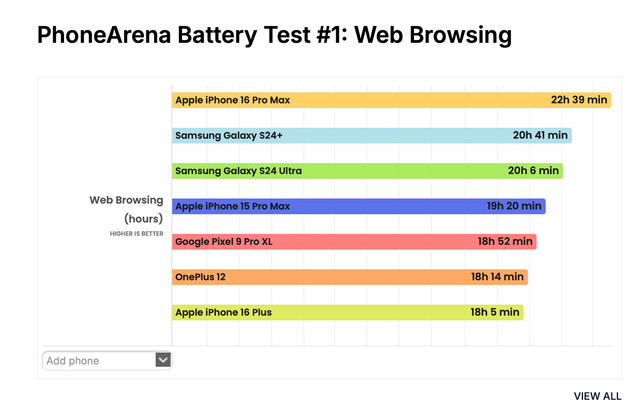Click the 18h 52 min value
The height and width of the screenshot is (419, 640).
click(505, 242)
